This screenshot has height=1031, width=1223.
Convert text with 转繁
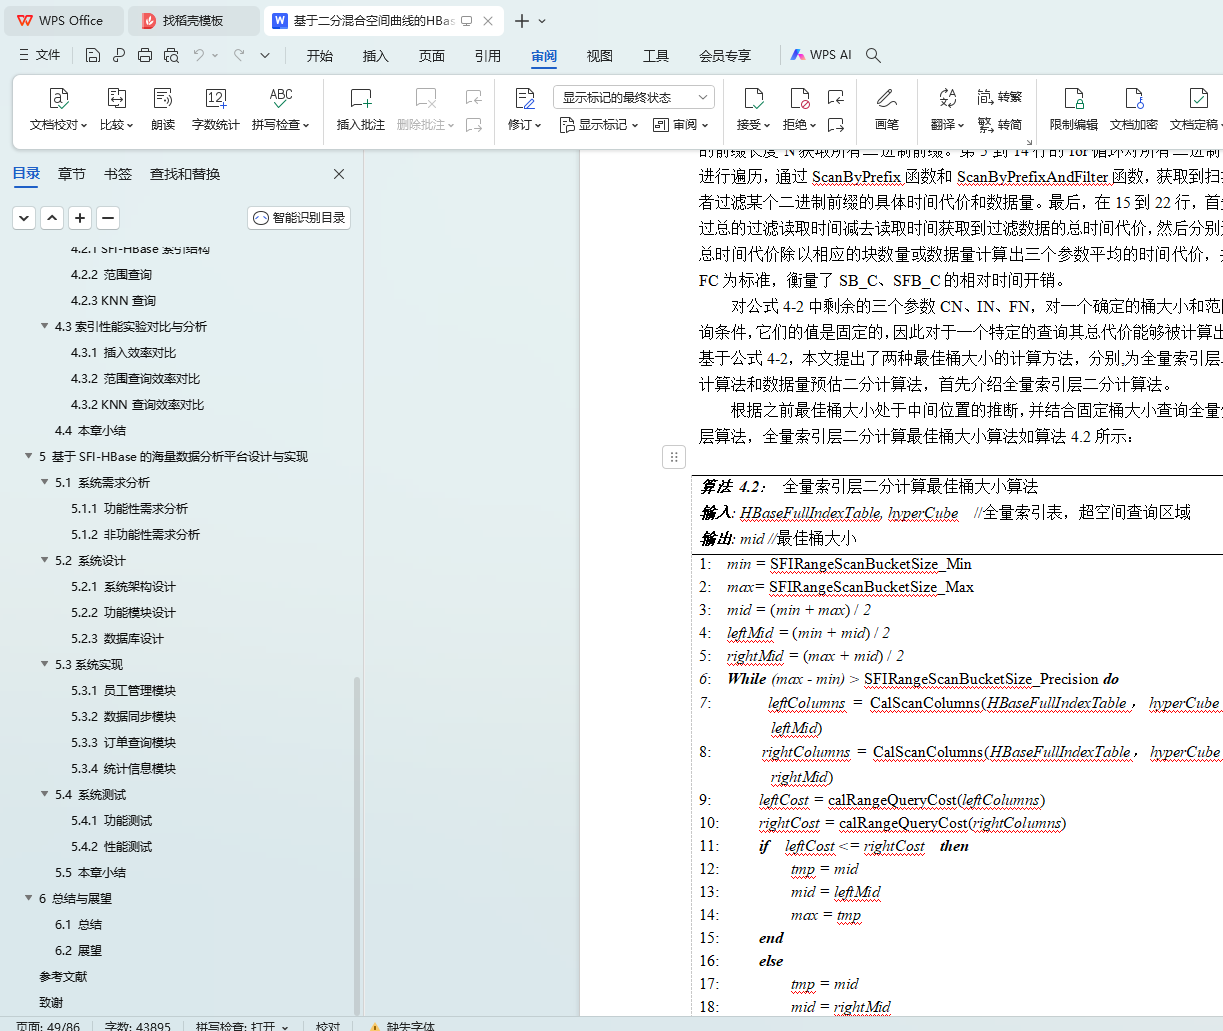click(x=1000, y=97)
